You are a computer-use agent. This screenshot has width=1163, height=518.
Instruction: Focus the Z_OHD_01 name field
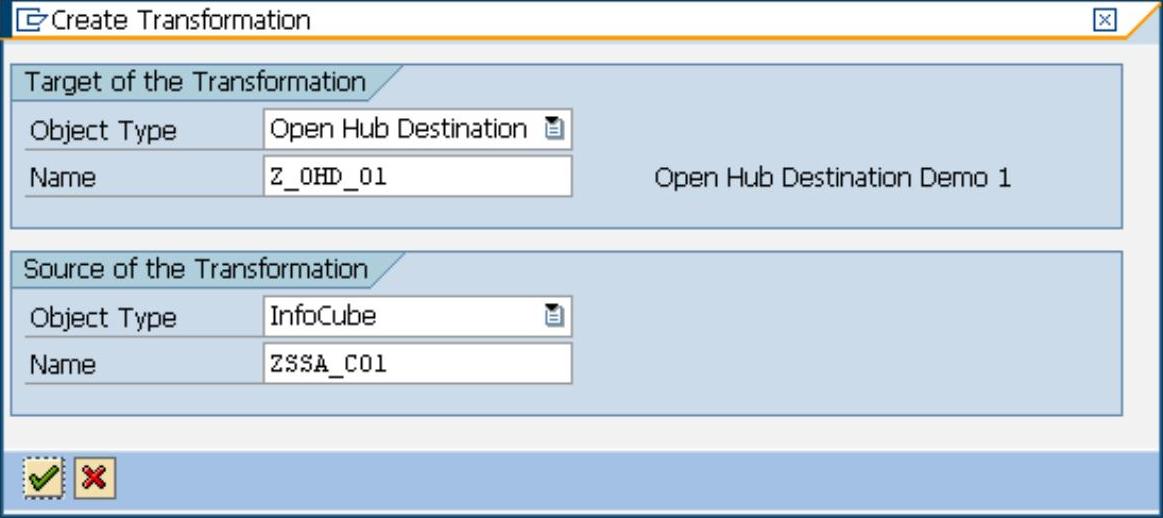(x=417, y=177)
